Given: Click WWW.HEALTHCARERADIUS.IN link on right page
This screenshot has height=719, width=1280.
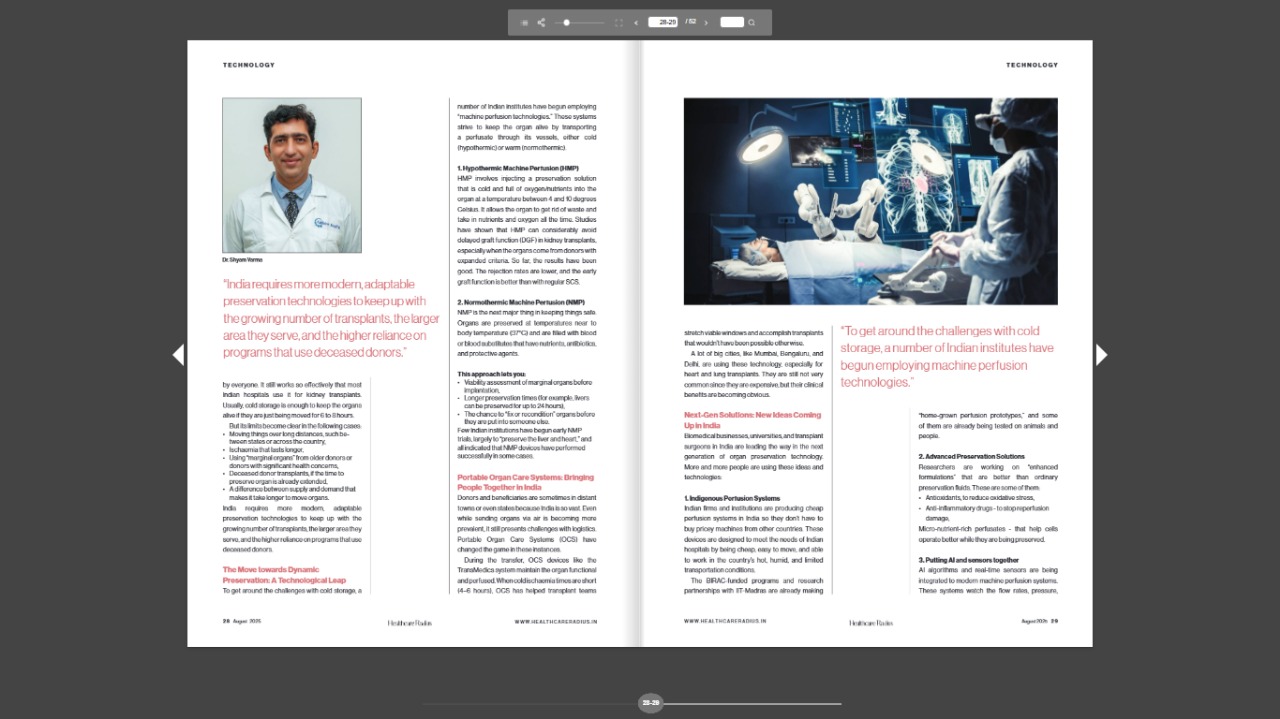Looking at the screenshot, I should pos(725,621).
